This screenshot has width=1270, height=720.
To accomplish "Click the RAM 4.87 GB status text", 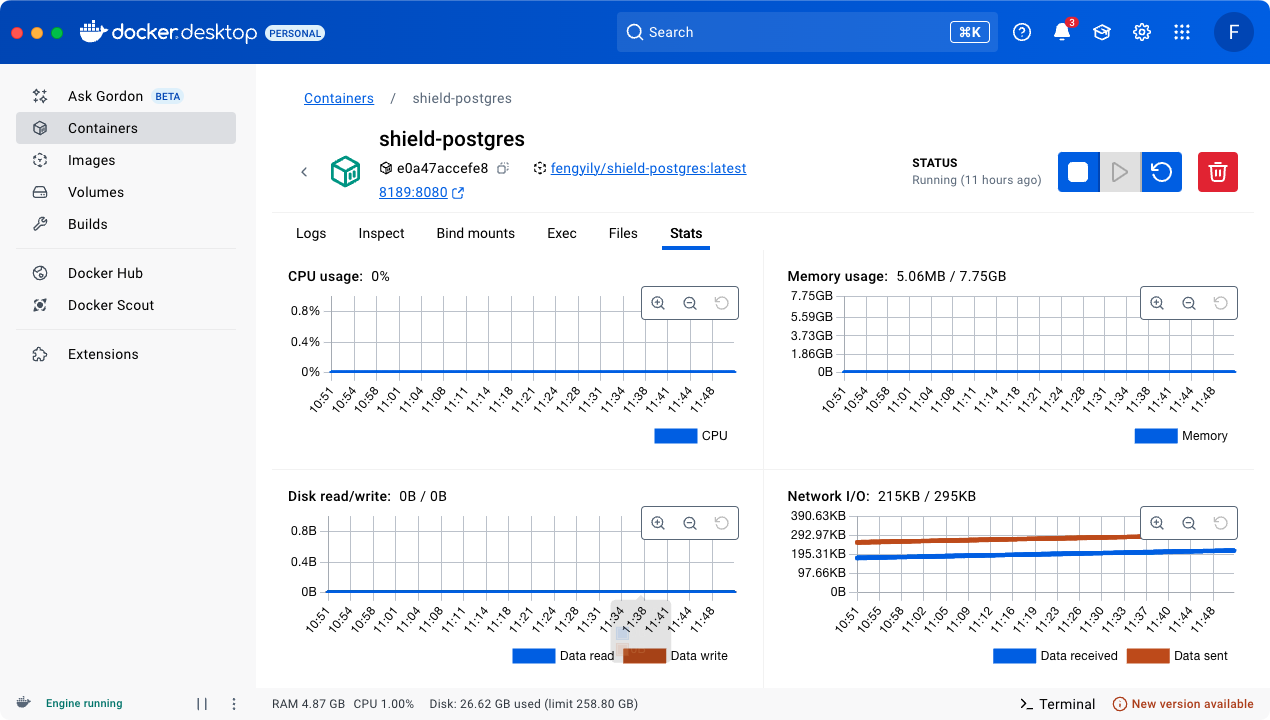I will click(x=309, y=704).
